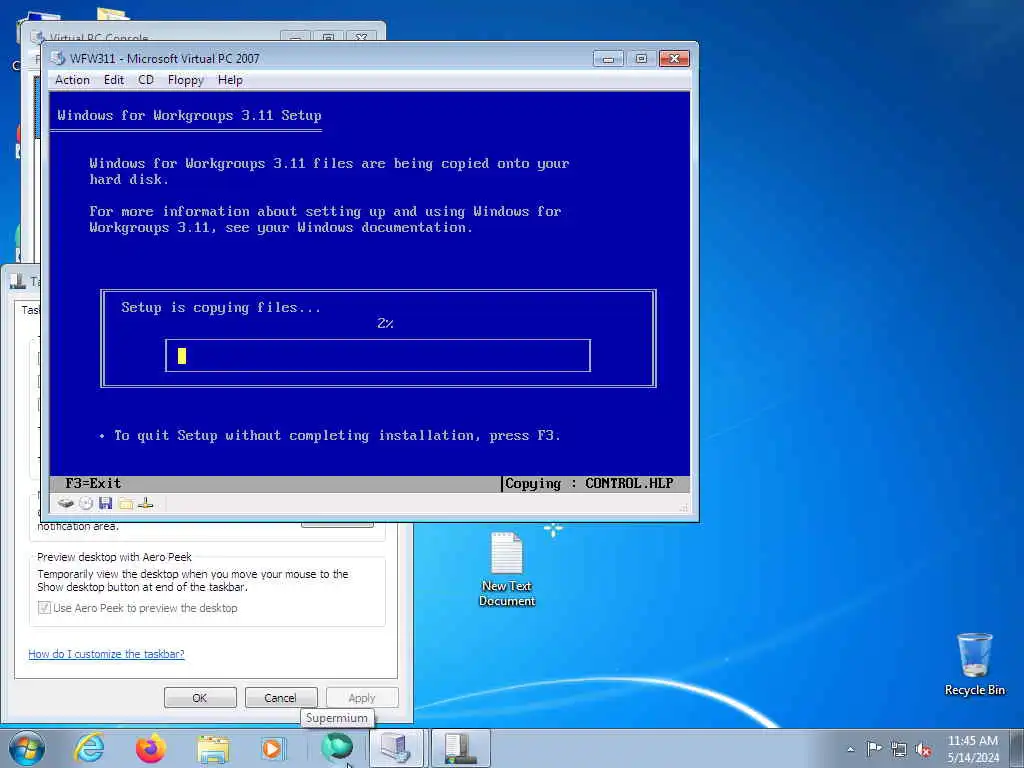The image size is (1024, 768).
Task: Open the Help menu in Virtual PC
Action: tap(230, 80)
